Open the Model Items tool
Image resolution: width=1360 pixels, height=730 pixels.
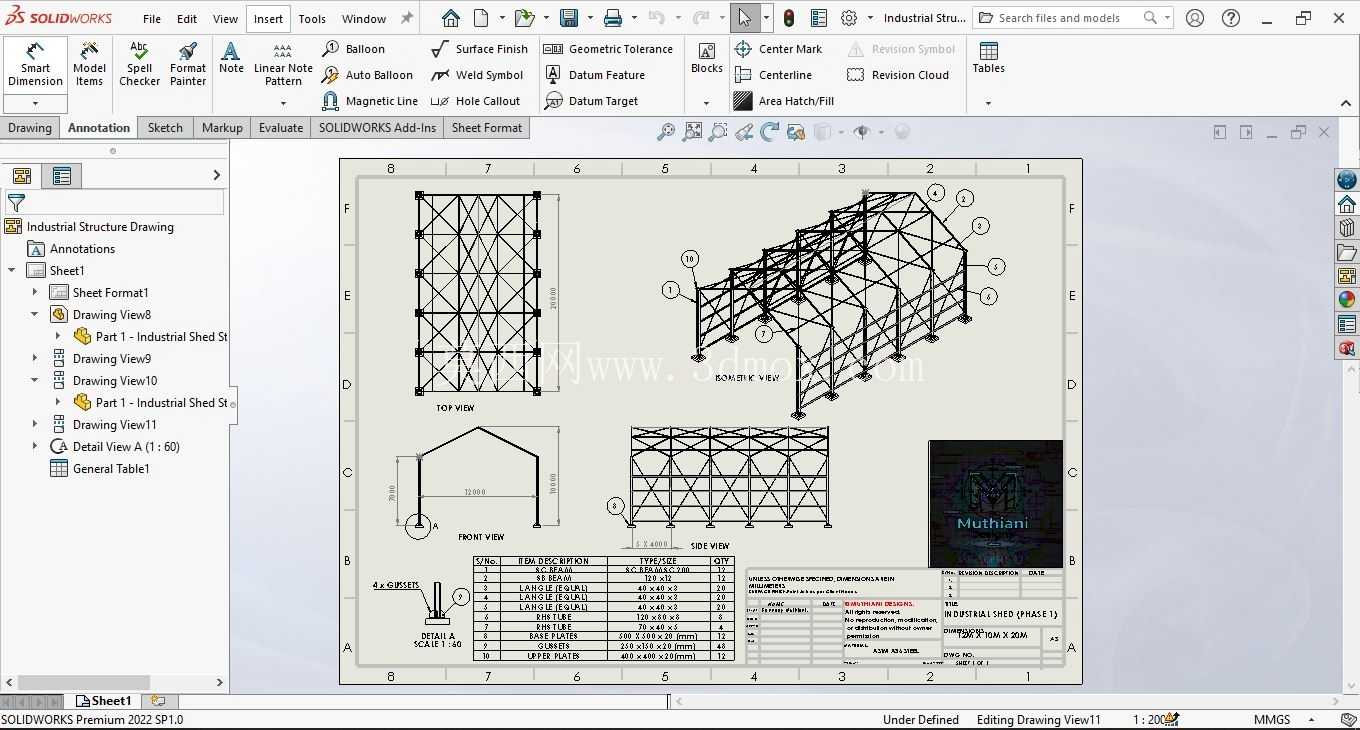click(89, 65)
